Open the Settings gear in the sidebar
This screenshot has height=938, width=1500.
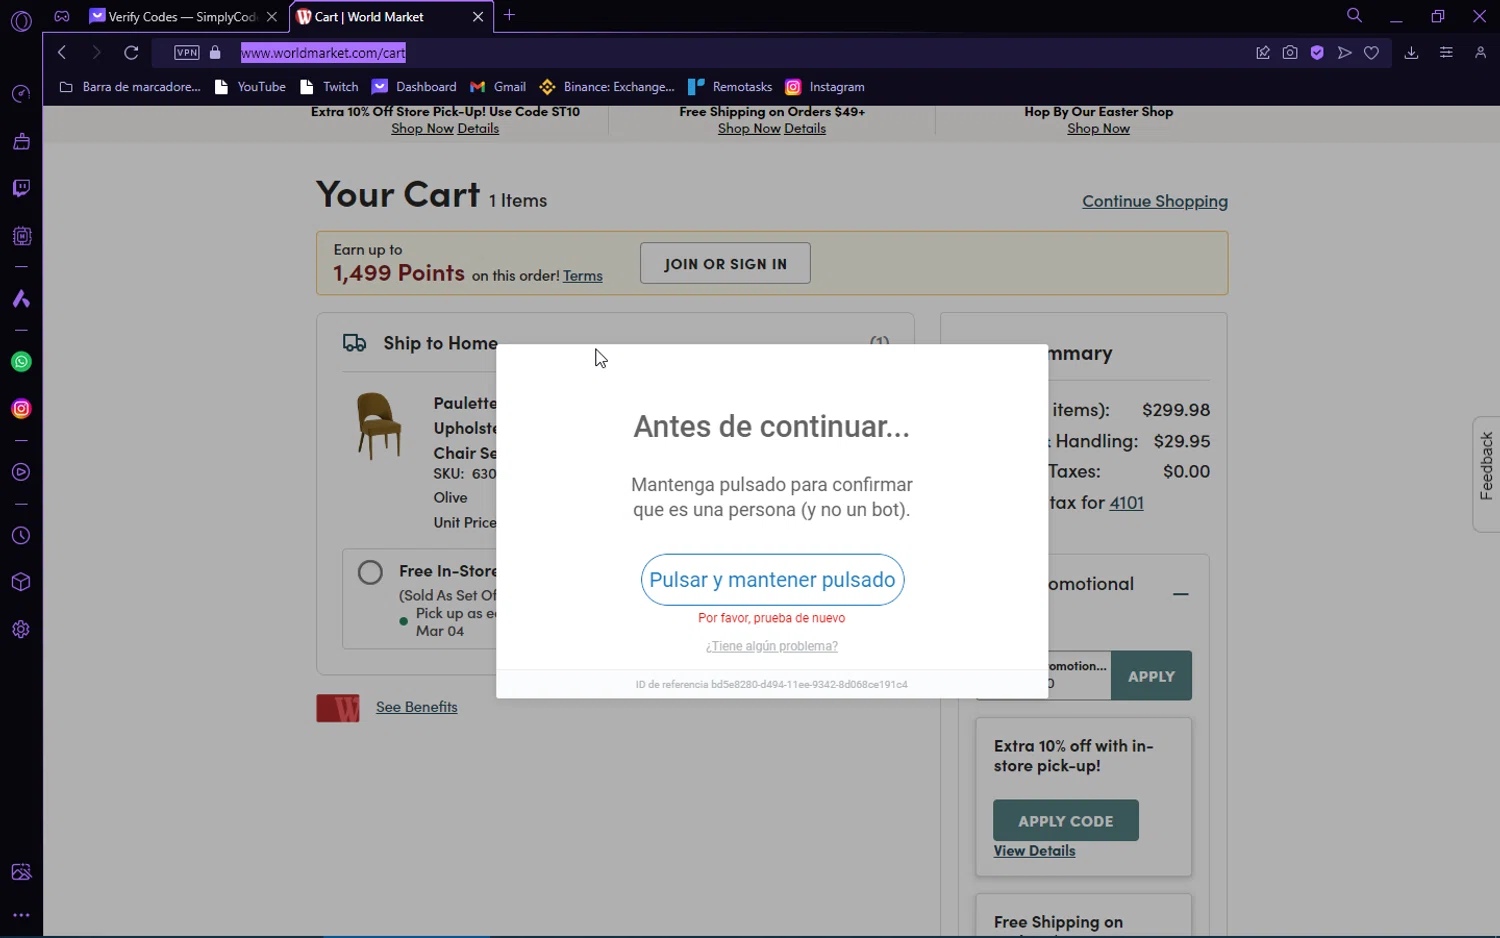(x=21, y=629)
